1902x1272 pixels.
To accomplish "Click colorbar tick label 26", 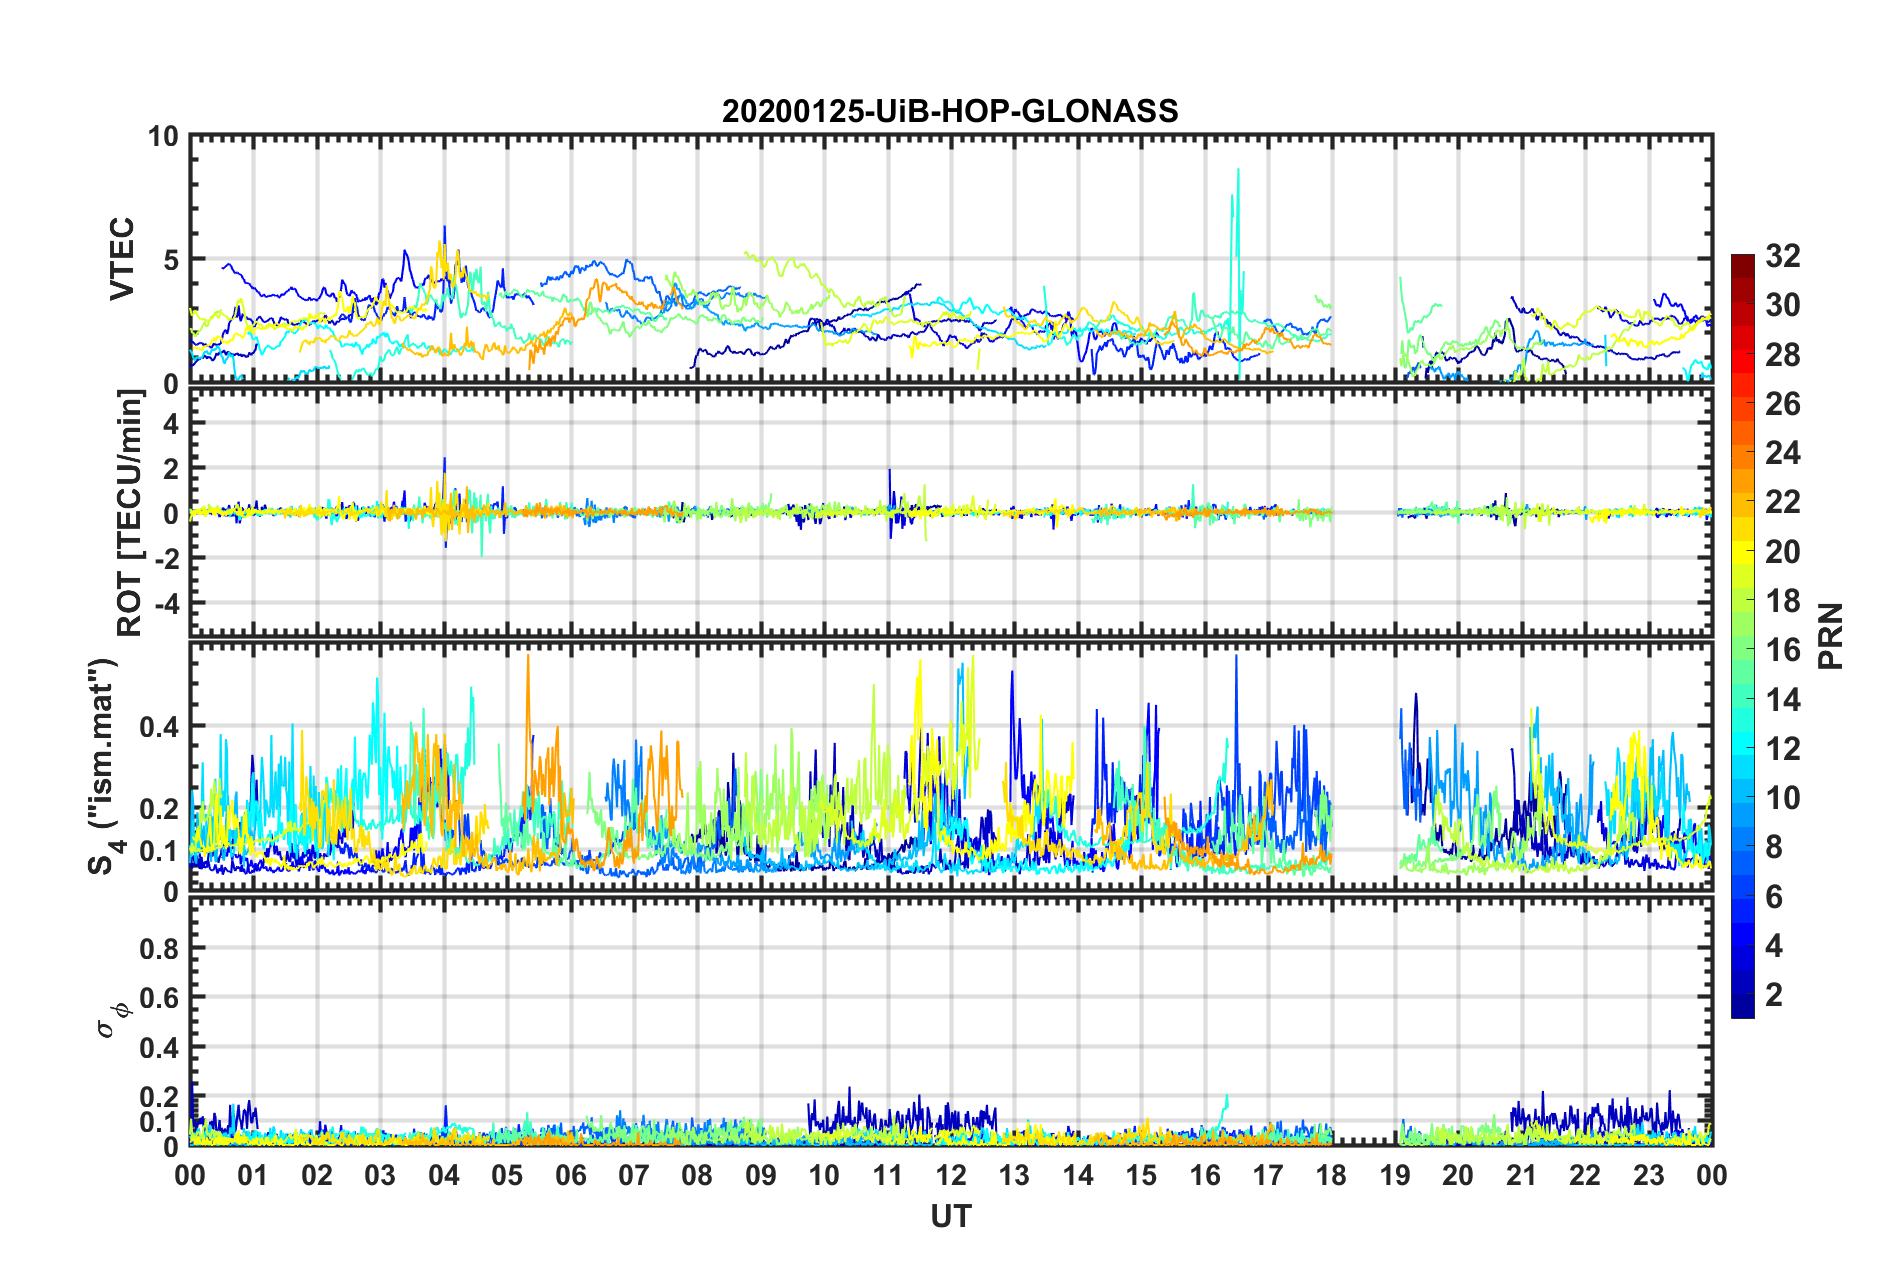I will pyautogui.click(x=1782, y=404).
